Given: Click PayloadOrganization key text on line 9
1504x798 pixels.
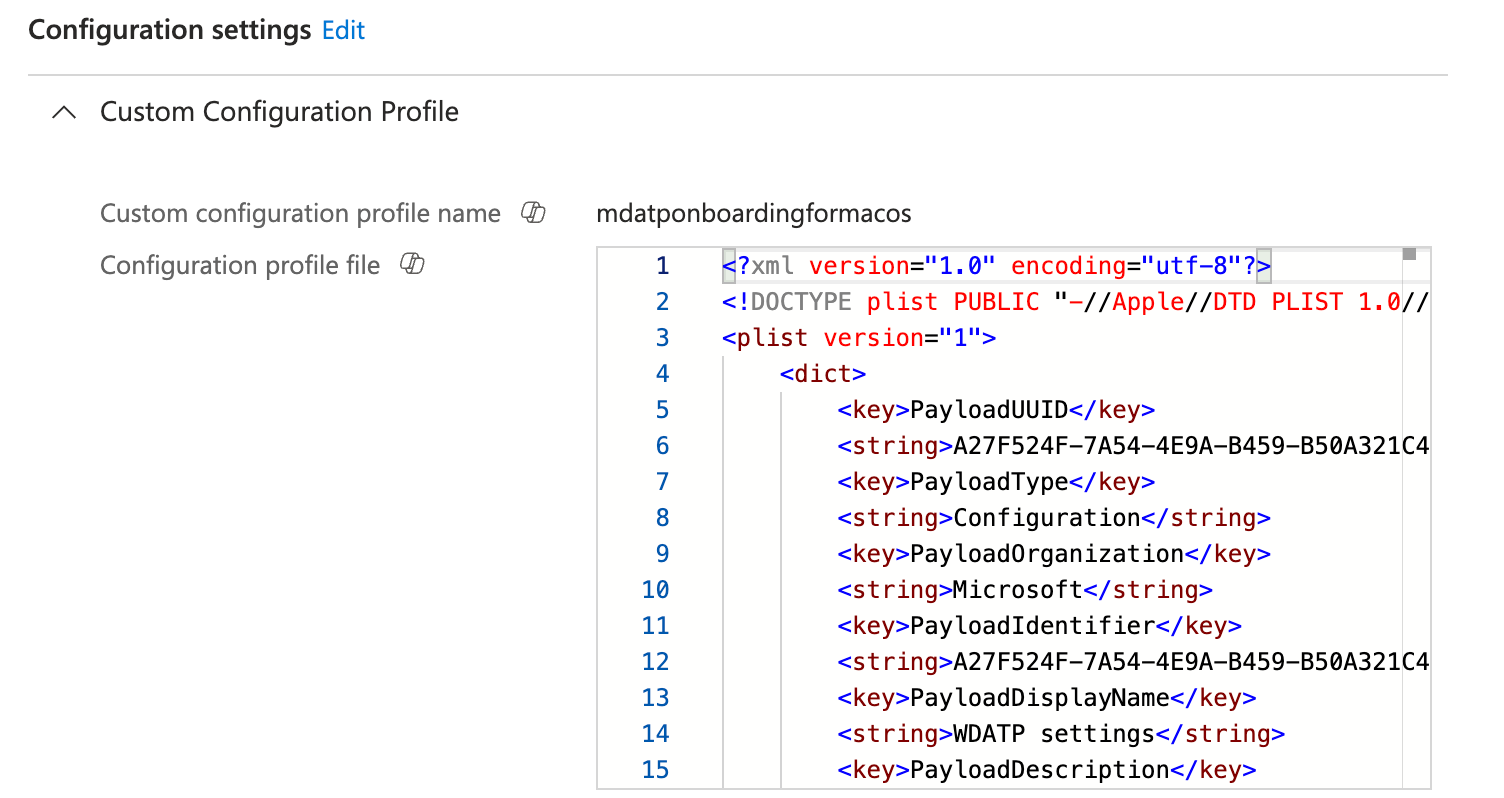Looking at the screenshot, I should 1046,554.
